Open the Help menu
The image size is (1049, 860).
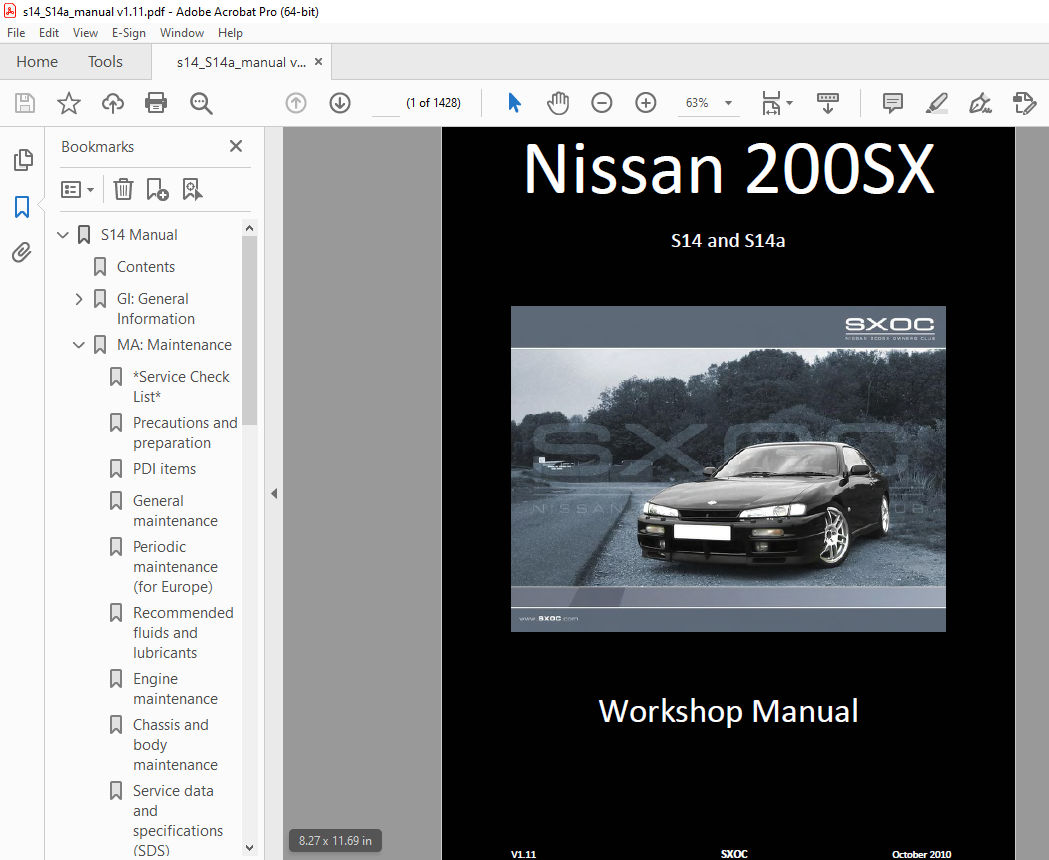(x=230, y=33)
